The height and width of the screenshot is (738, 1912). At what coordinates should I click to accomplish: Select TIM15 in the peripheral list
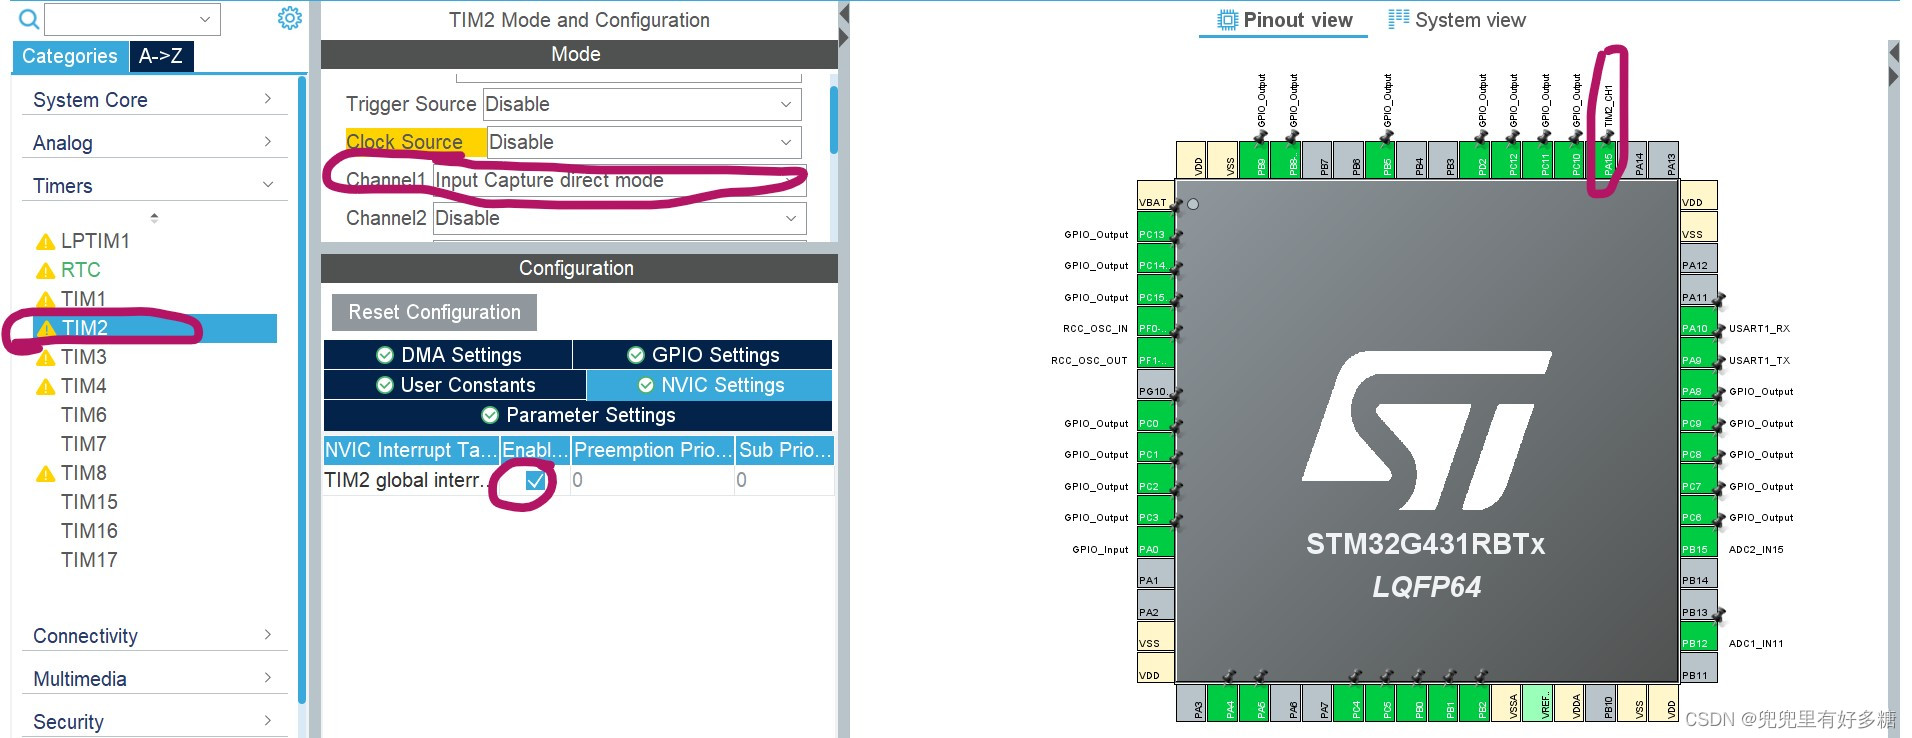coord(89,502)
